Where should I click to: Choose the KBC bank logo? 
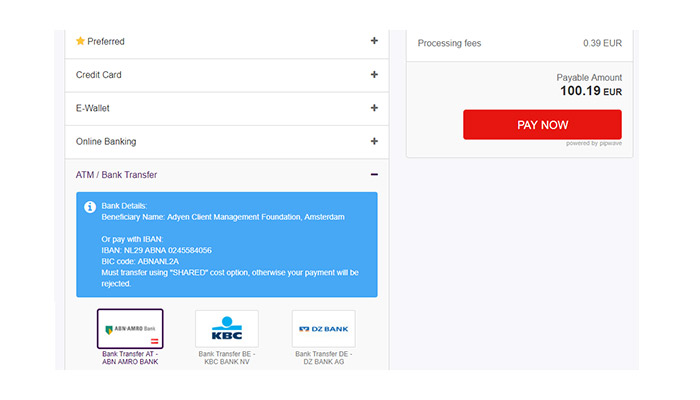[x=226, y=329]
